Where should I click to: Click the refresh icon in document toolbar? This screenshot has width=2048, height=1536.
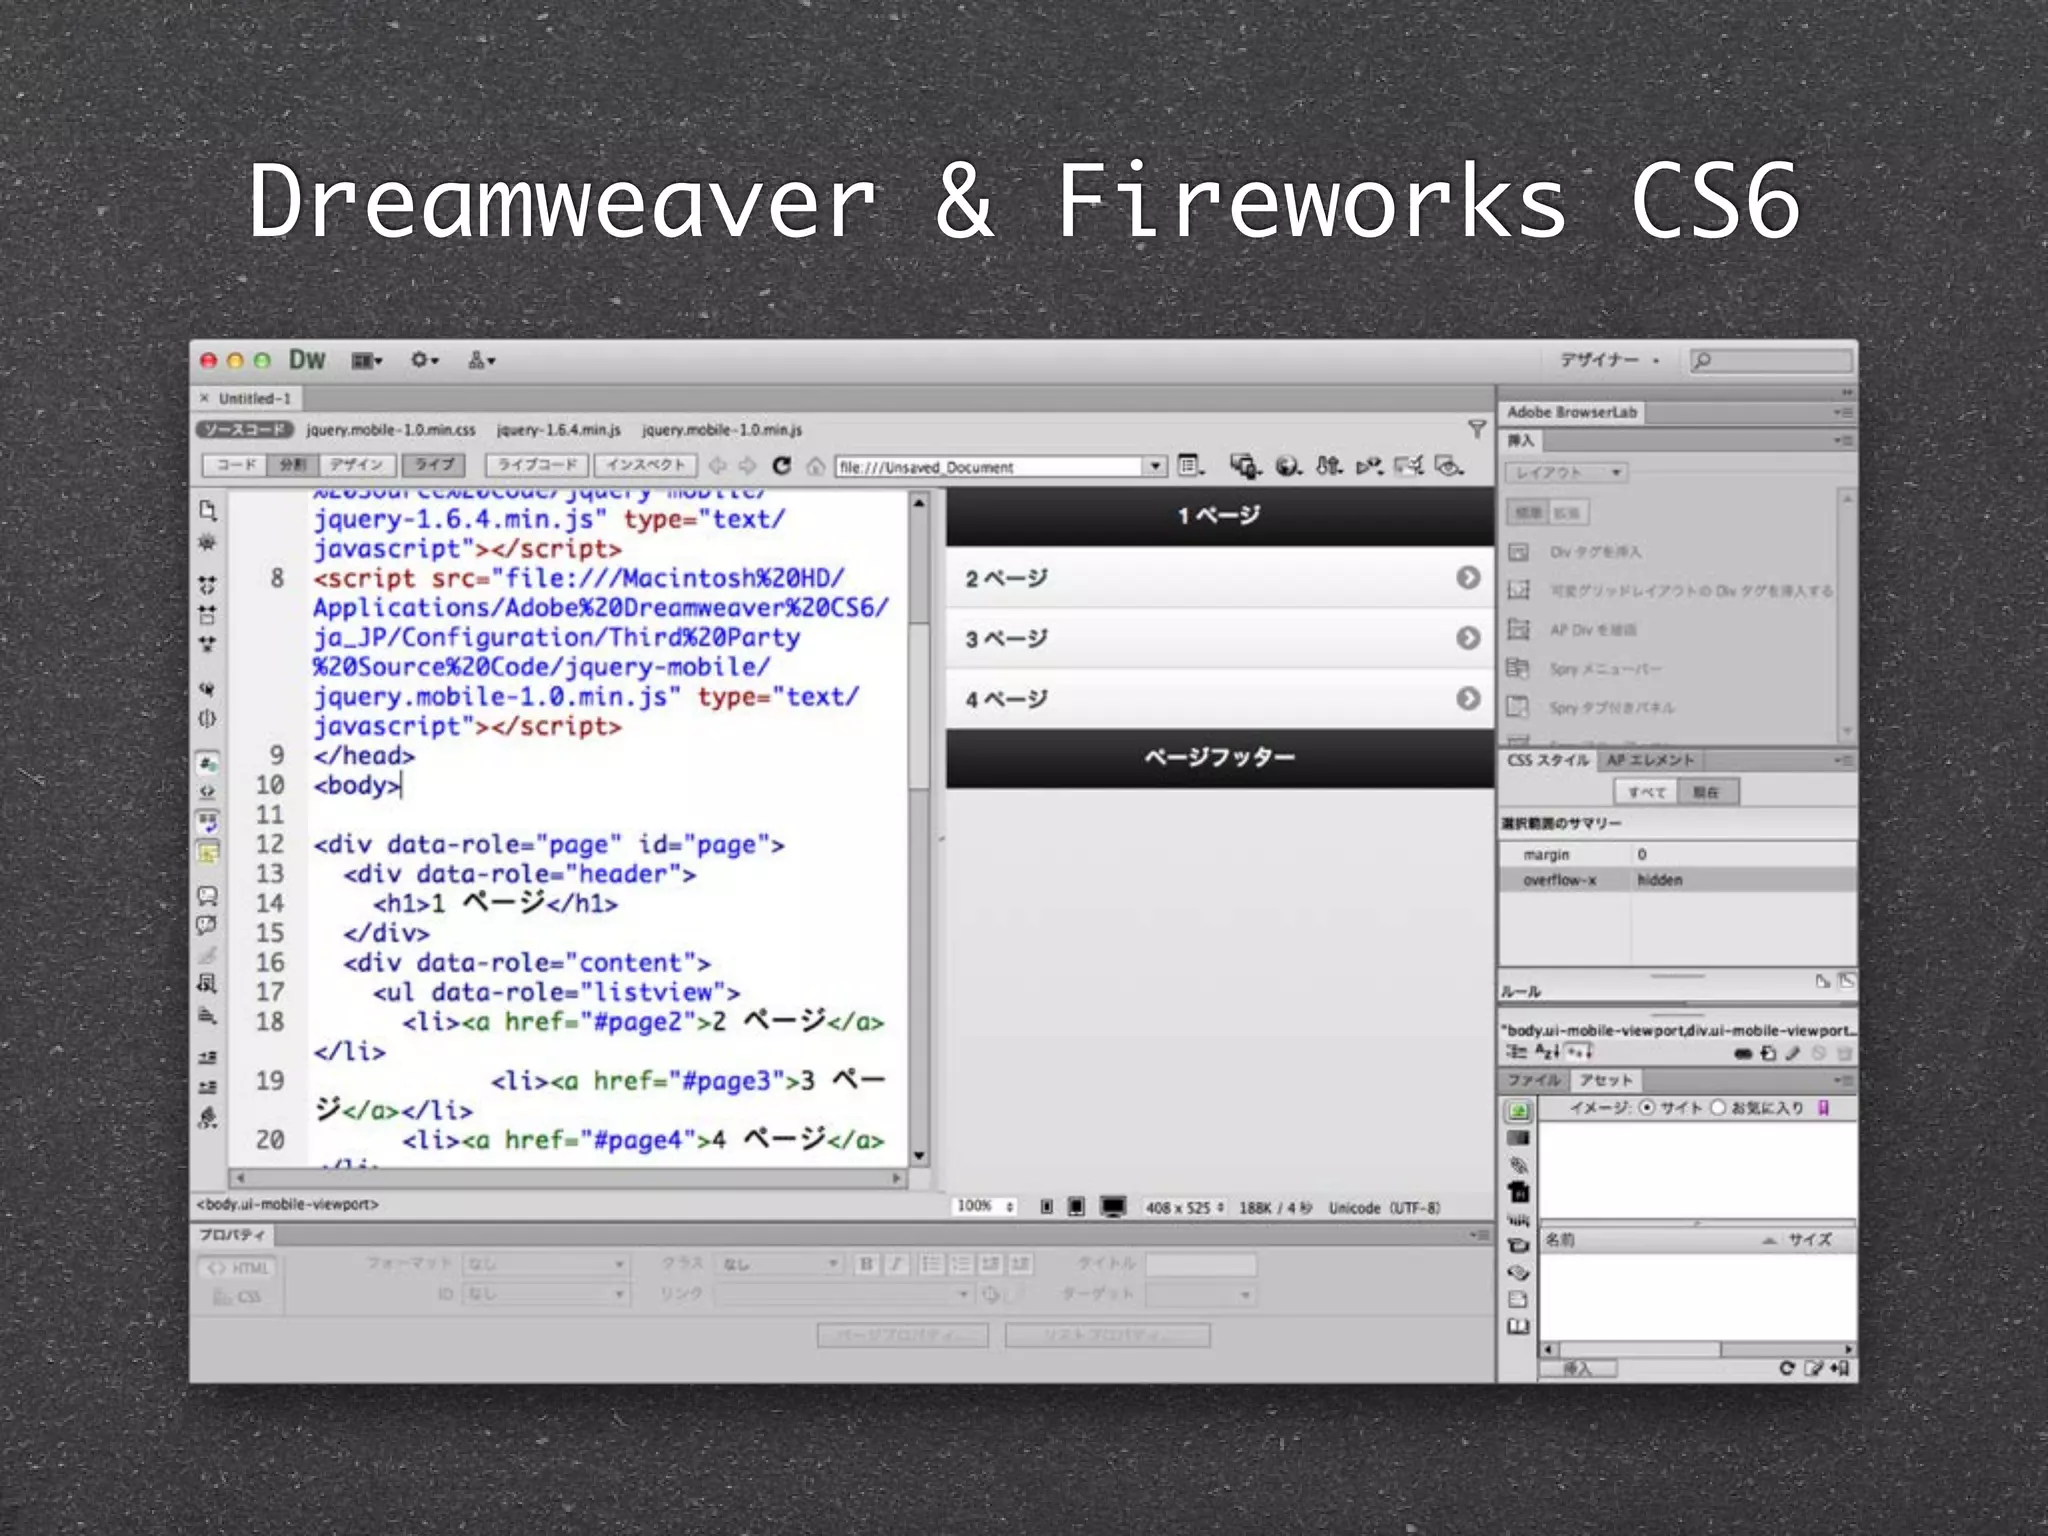(782, 466)
